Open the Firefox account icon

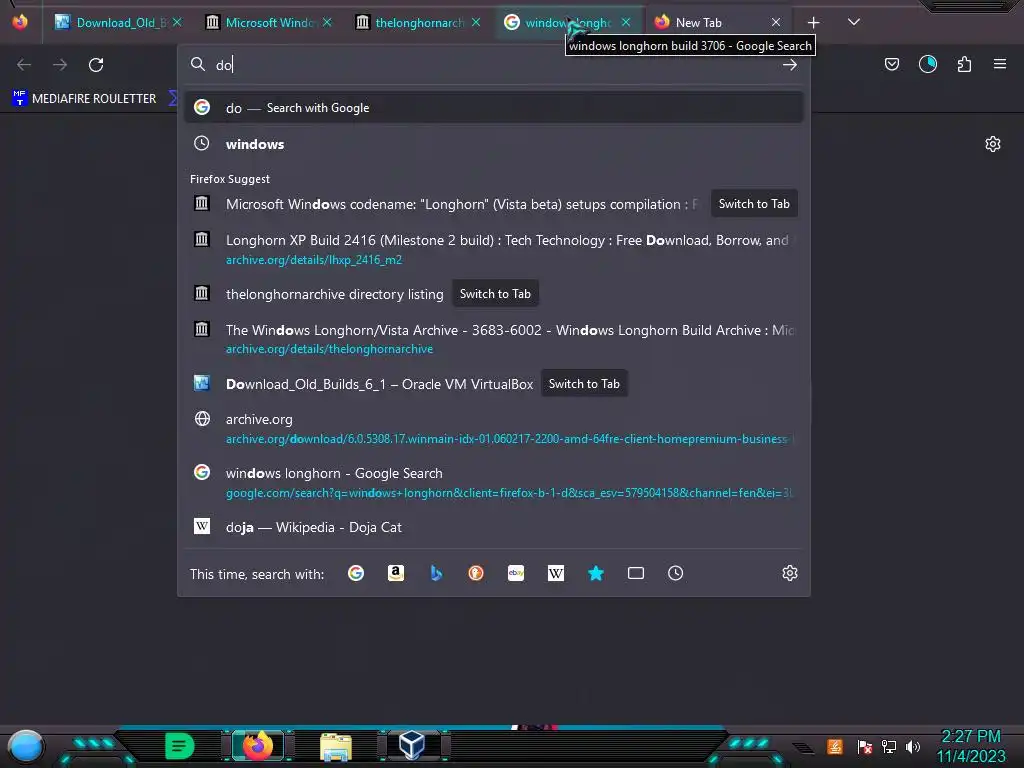(928, 64)
